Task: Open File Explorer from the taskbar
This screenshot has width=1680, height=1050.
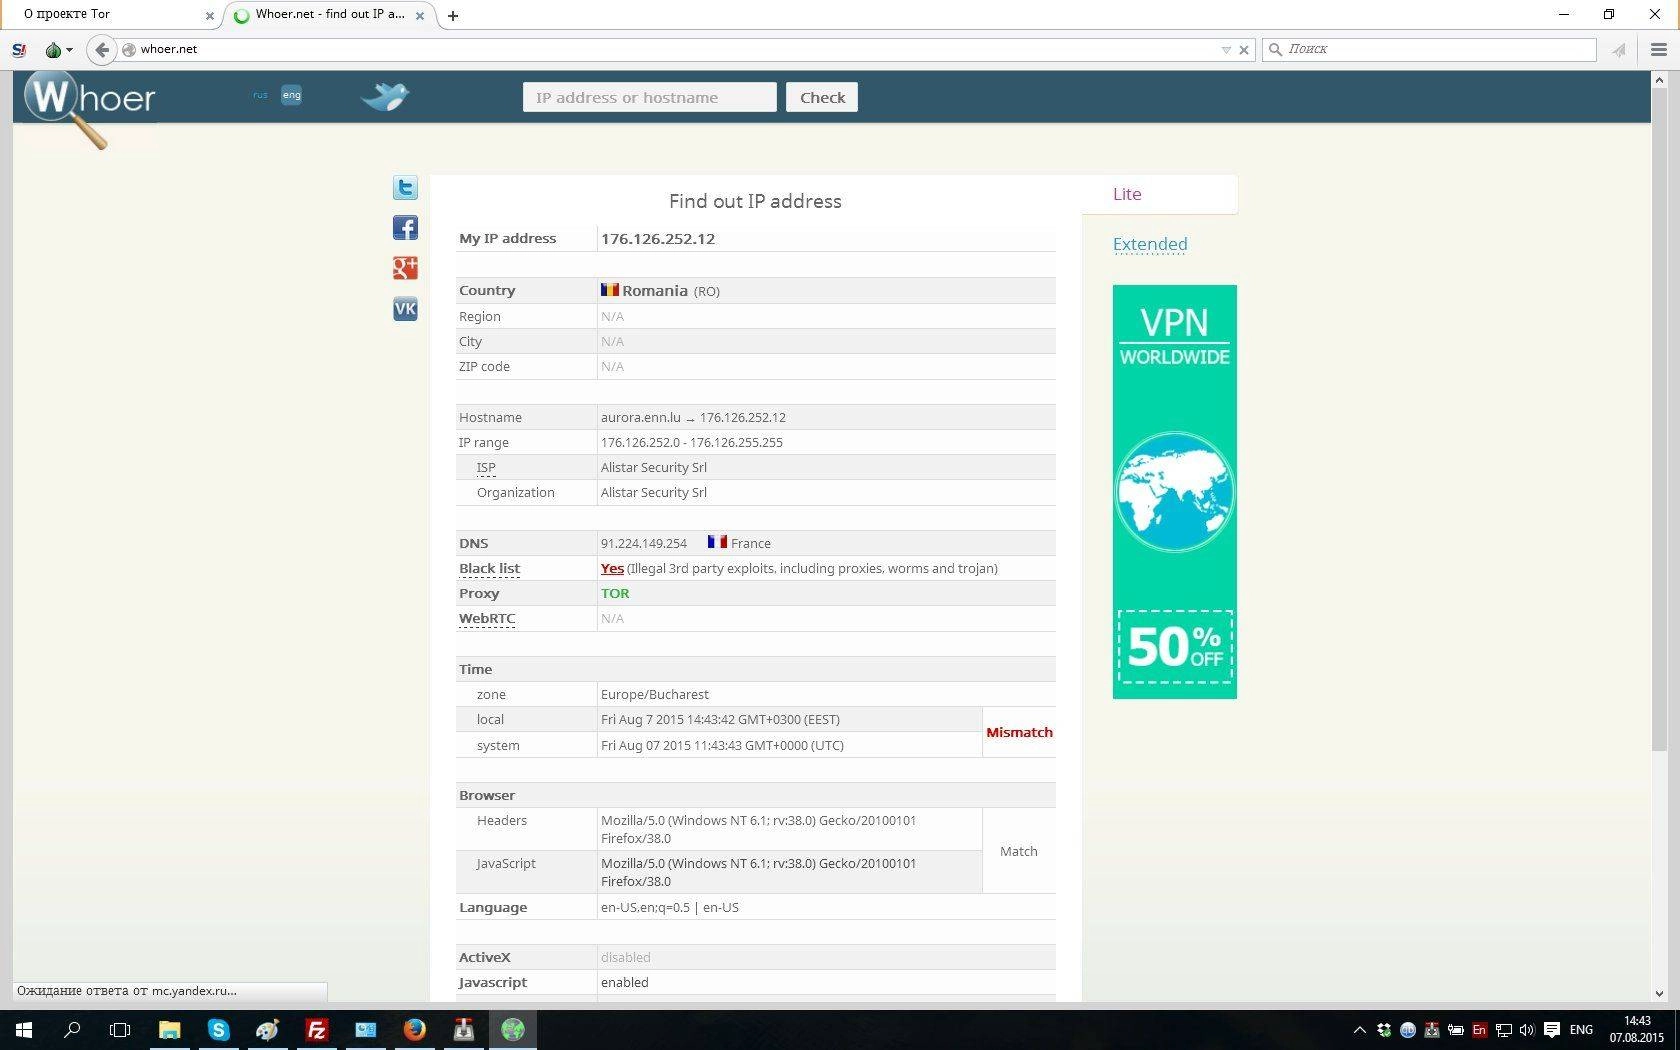Action: coord(169,1029)
